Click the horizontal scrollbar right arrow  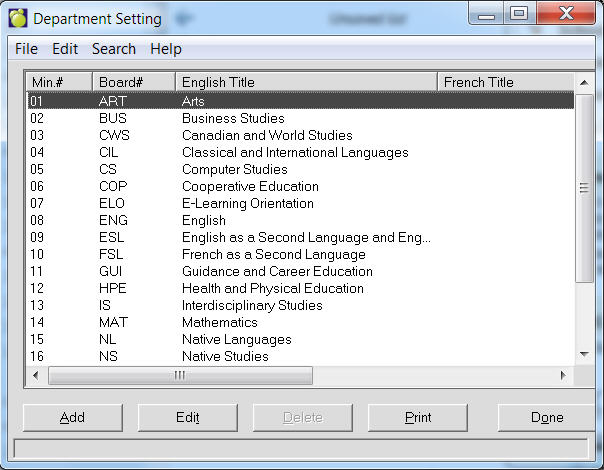click(563, 376)
